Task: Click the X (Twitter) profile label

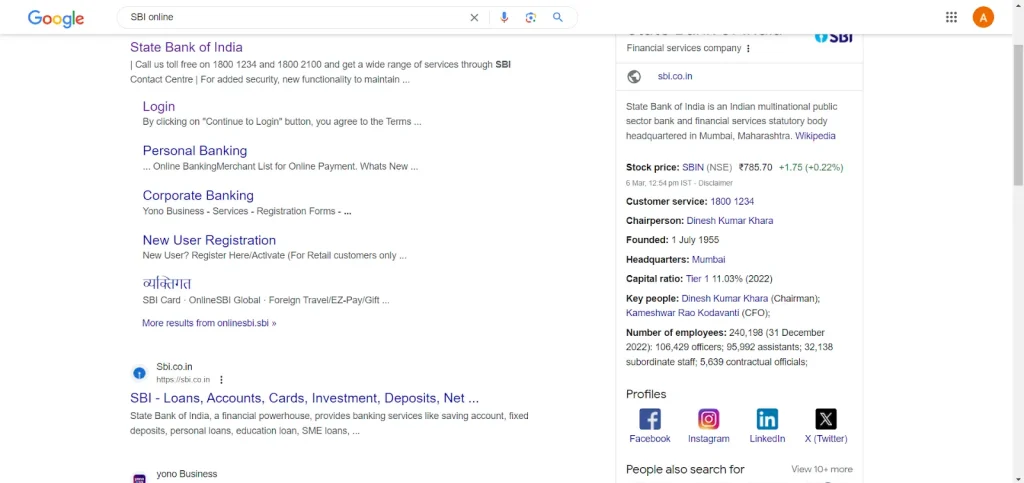Action: (826, 439)
